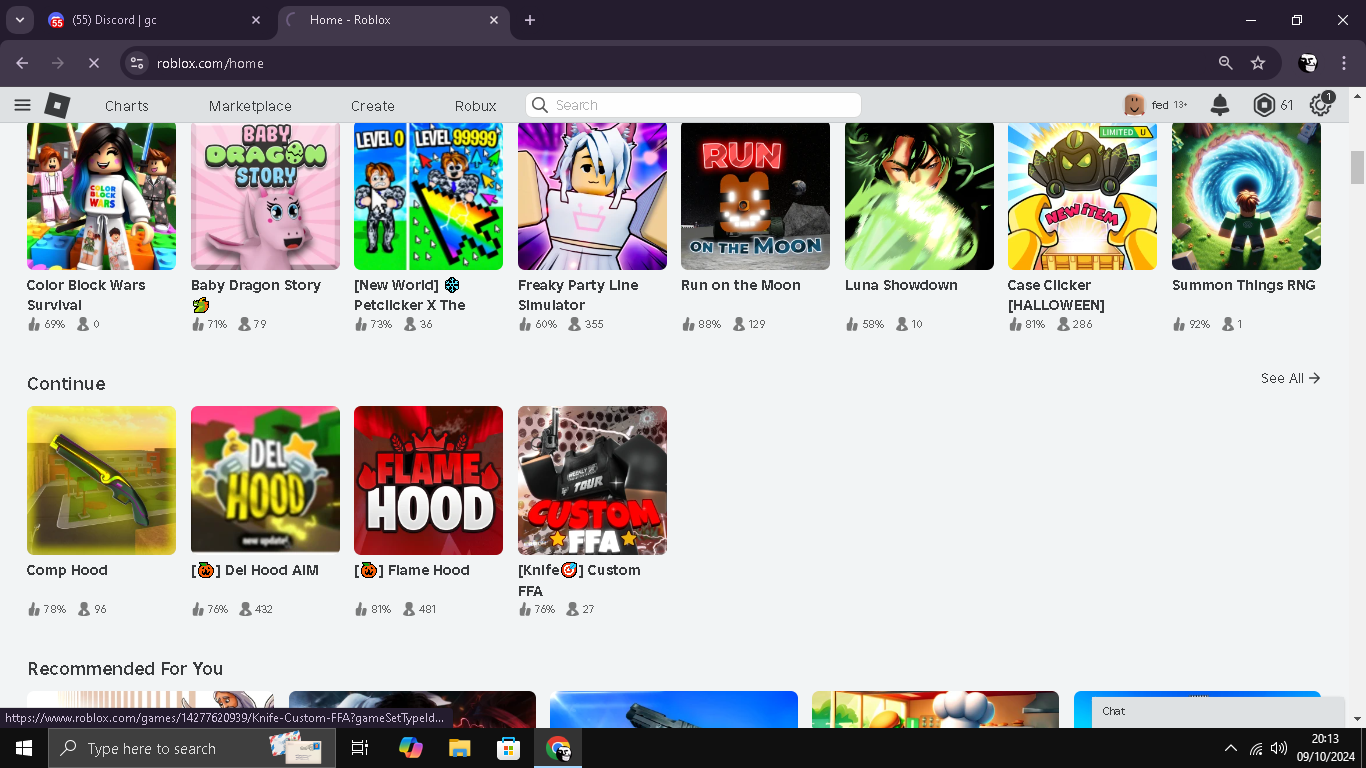Open the Comp Hood game thumbnail
This screenshot has width=1366, height=768.
point(101,480)
